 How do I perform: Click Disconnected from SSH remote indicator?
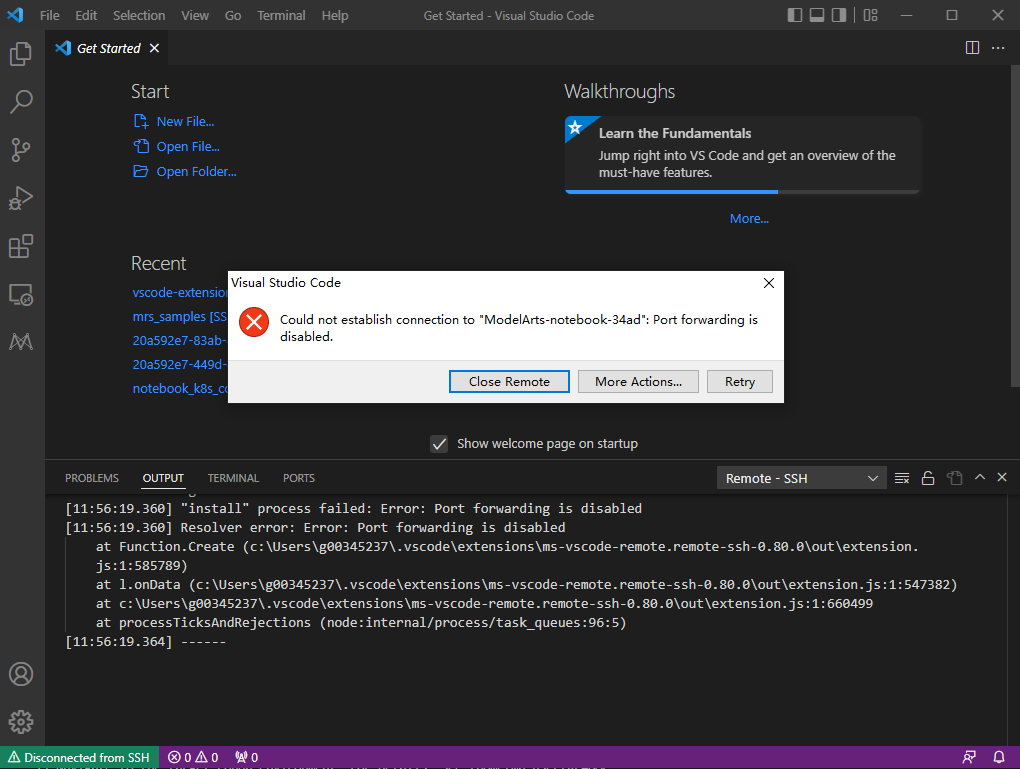(79, 757)
